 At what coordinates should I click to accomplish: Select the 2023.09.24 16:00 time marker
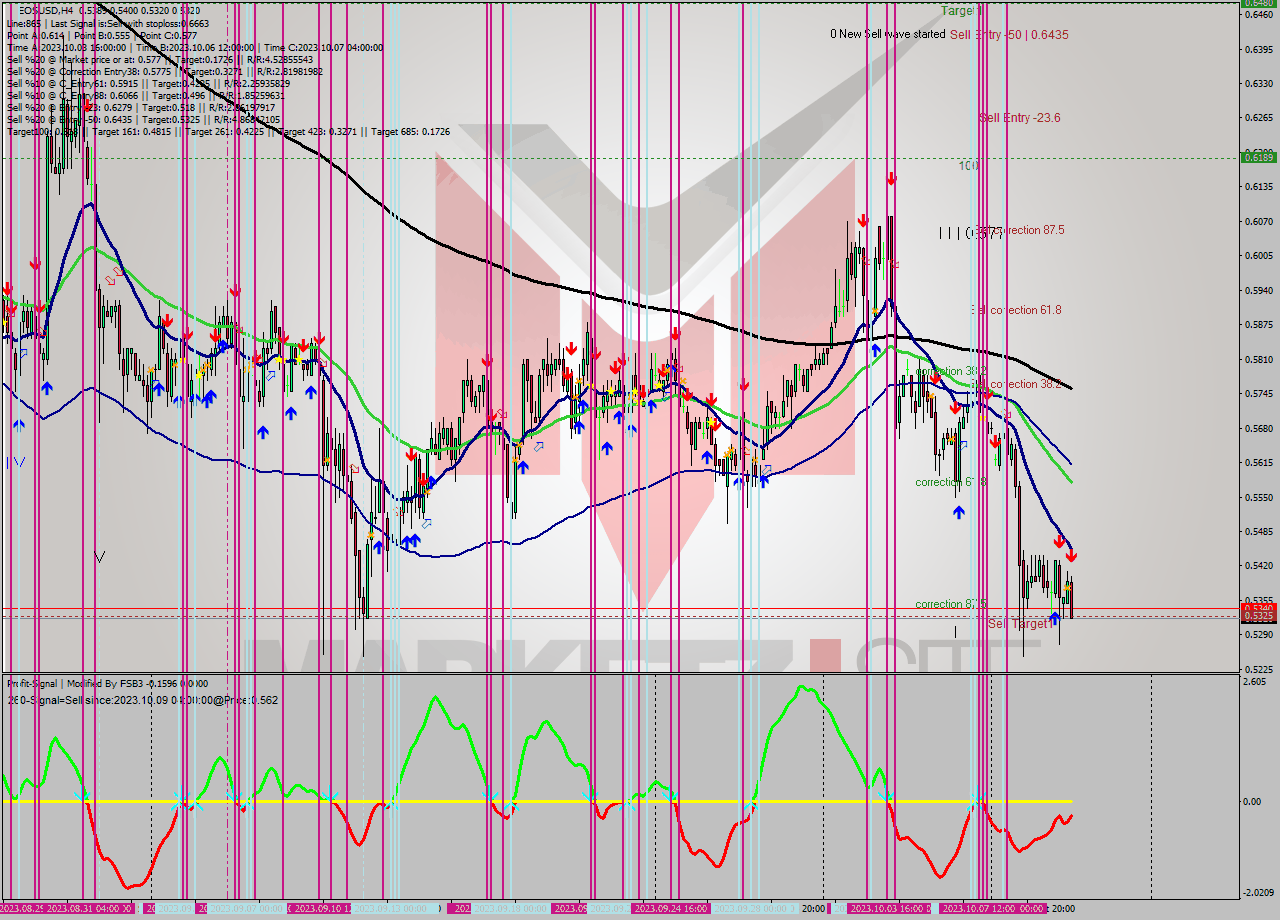(670, 909)
